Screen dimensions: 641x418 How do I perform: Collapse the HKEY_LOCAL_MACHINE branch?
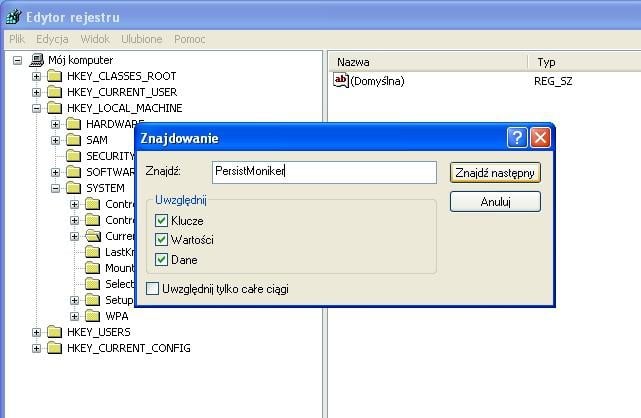point(36,108)
